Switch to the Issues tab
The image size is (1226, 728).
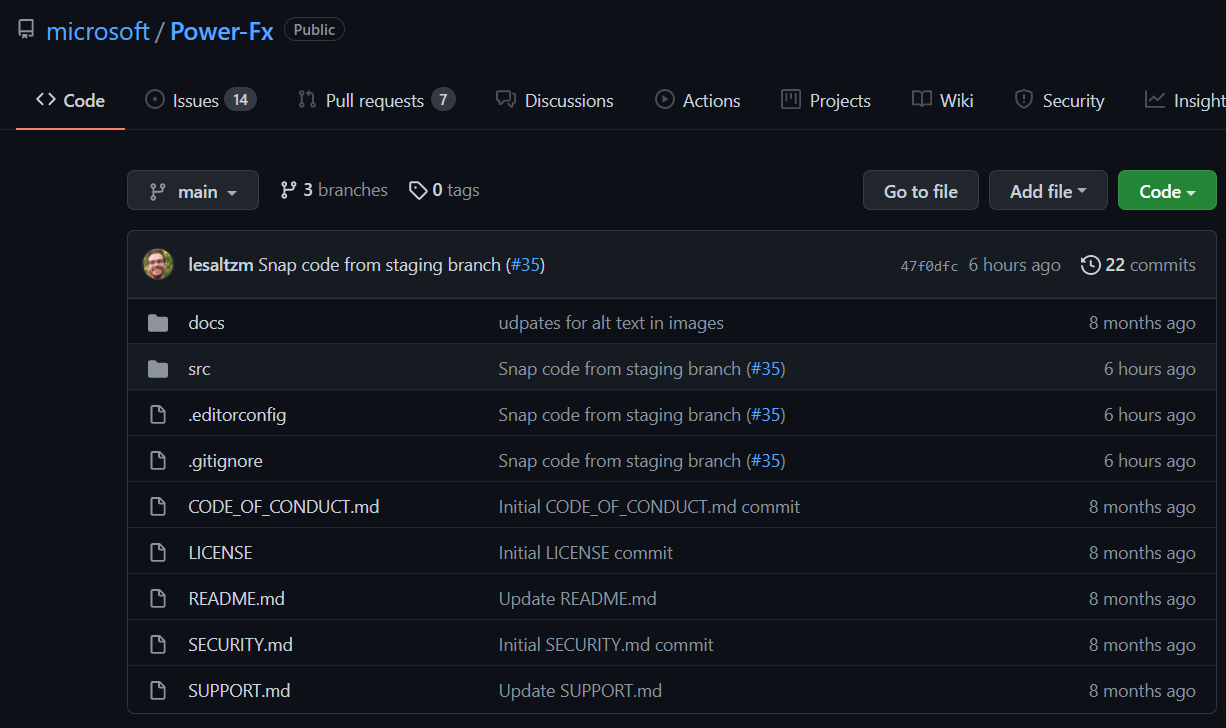200,100
